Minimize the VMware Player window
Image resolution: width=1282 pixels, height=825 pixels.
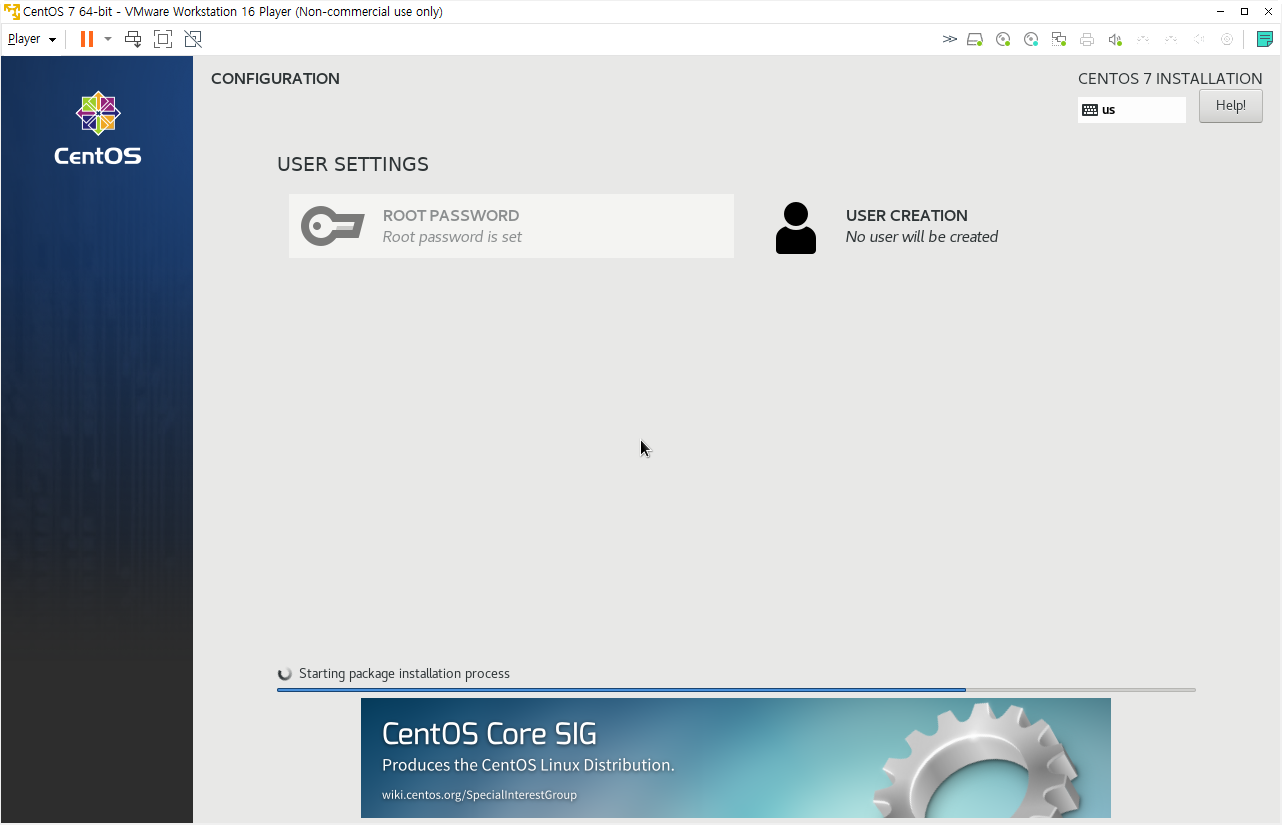[1220, 12]
